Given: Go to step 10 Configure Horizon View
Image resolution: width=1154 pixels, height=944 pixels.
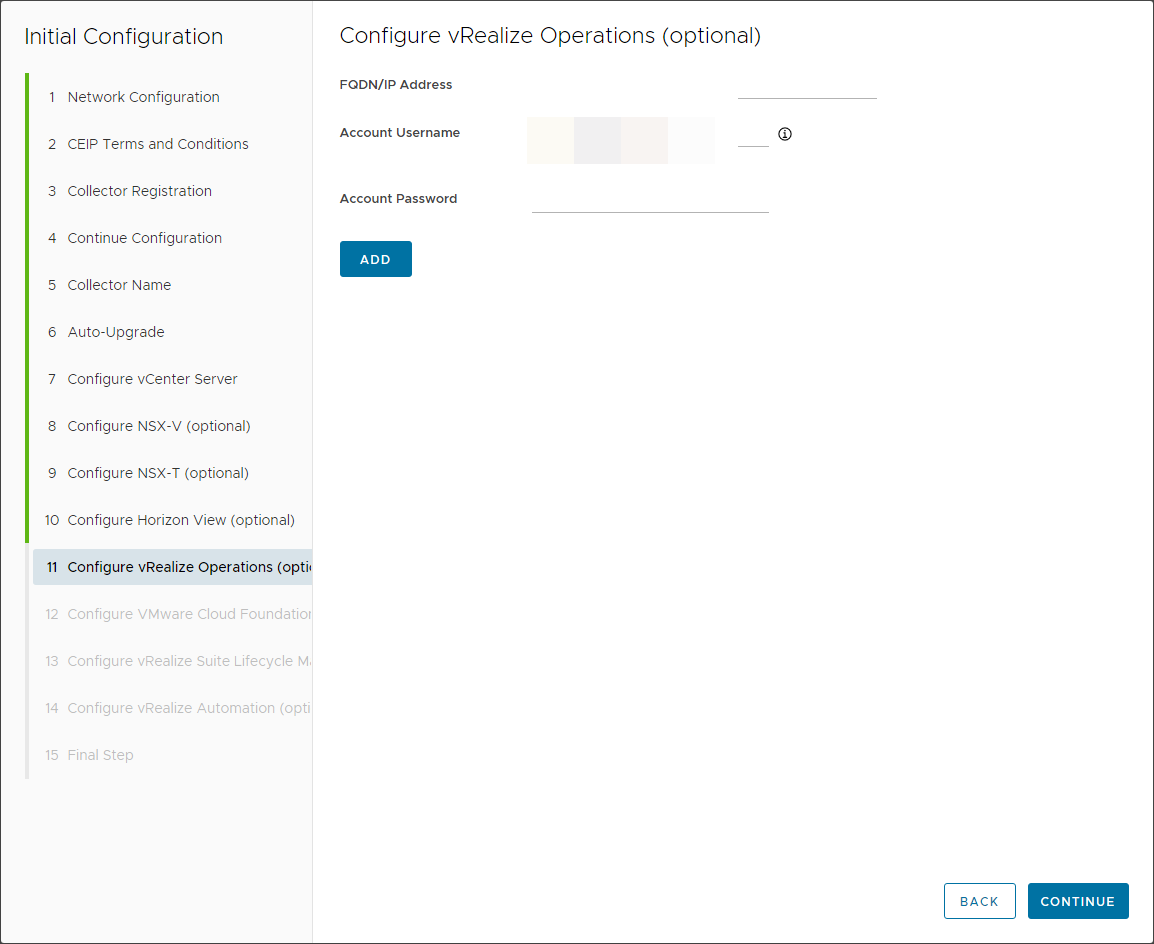Looking at the screenshot, I should pos(172,520).
